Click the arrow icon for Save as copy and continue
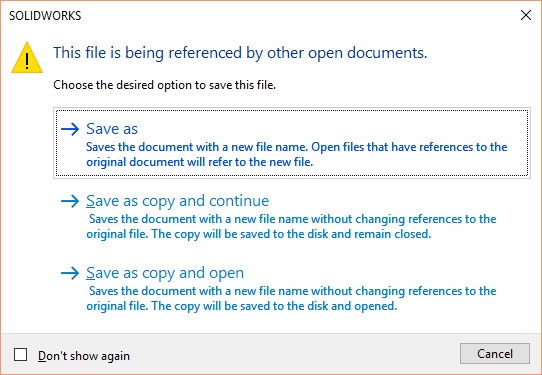Viewport: 542px width, 375px height. click(70, 201)
